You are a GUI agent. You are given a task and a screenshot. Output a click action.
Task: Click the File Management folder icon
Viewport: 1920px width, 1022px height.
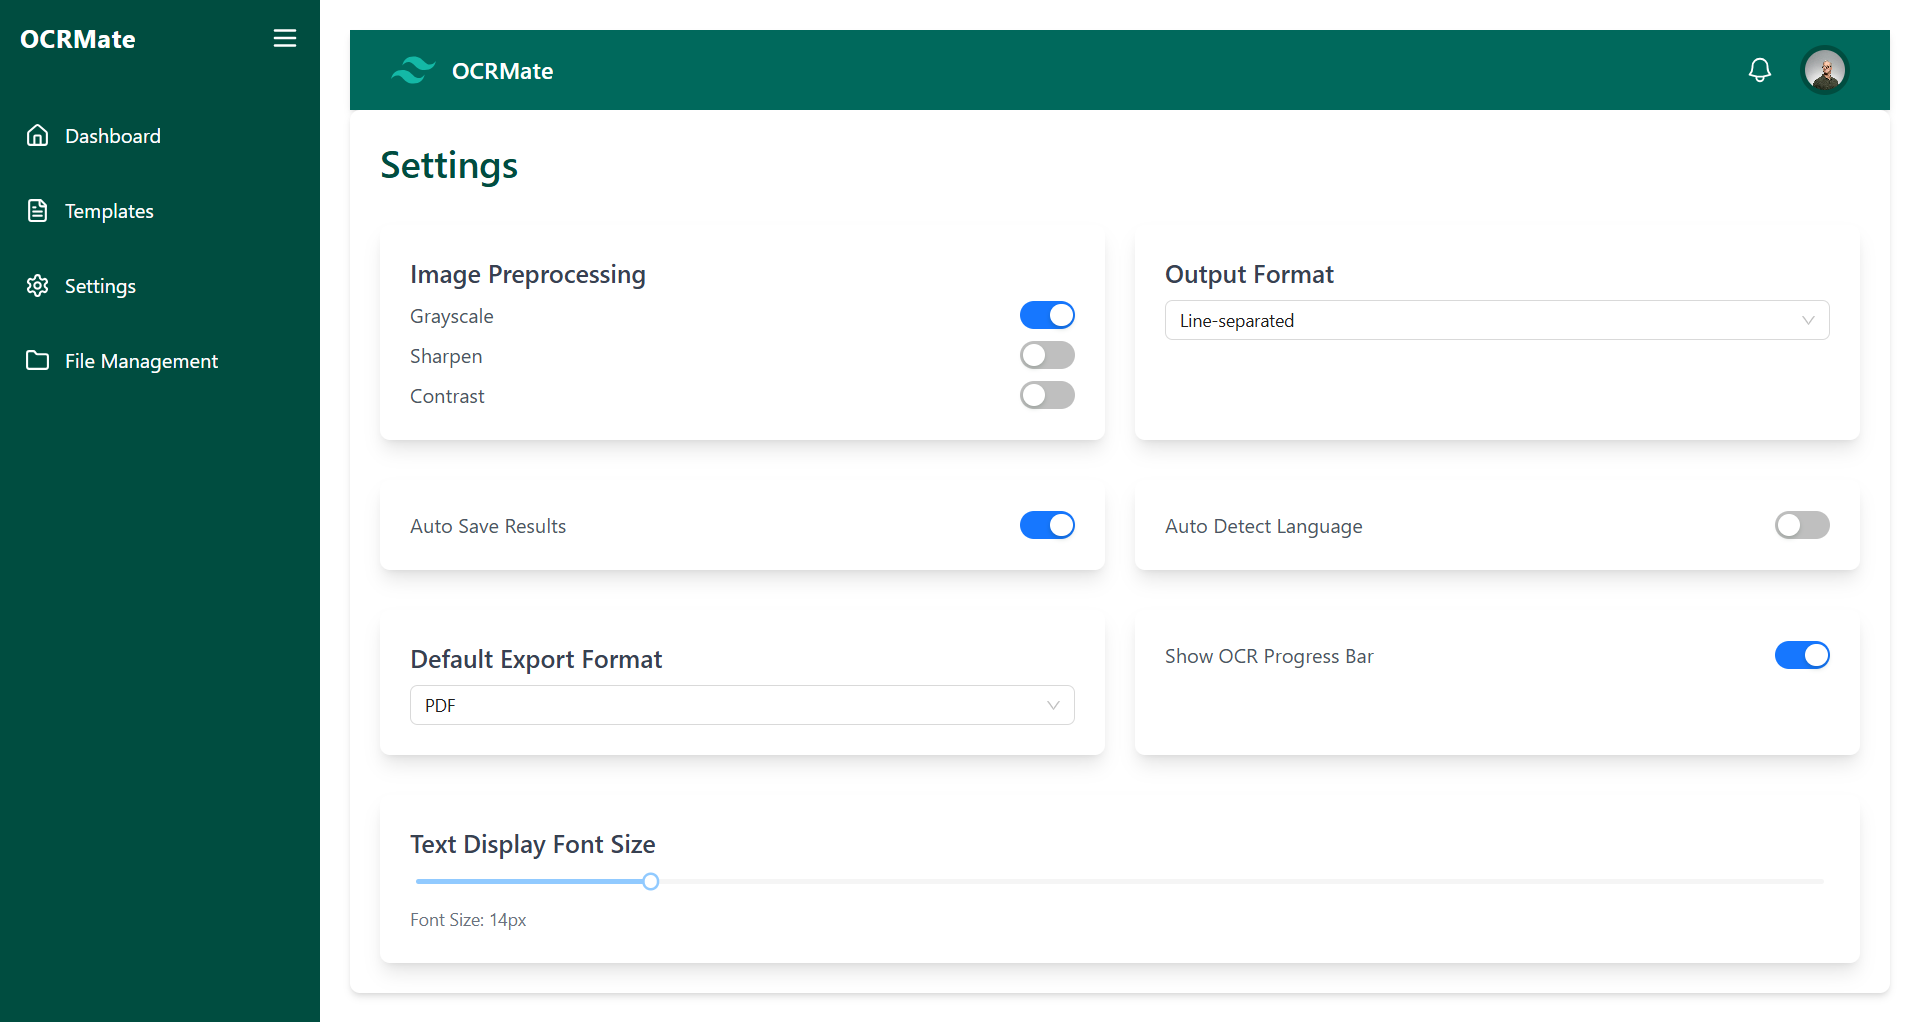click(37, 360)
